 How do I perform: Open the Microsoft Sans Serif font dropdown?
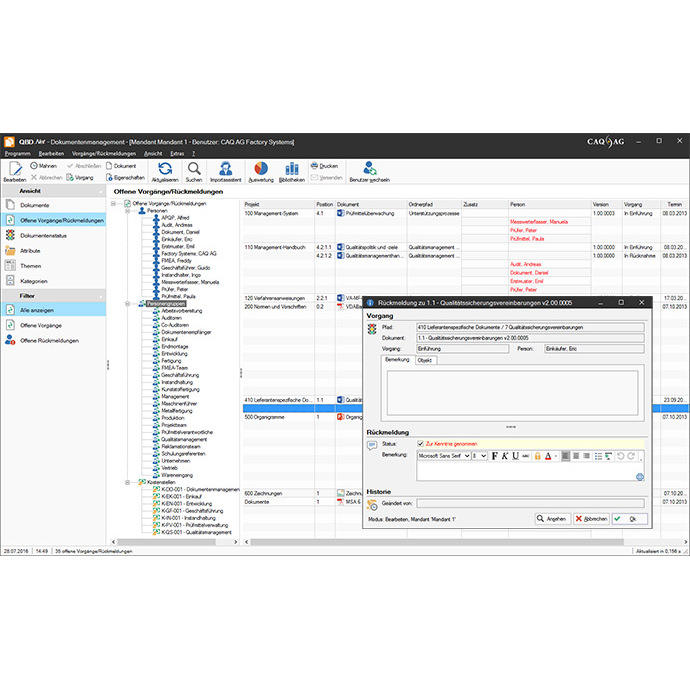[467, 456]
